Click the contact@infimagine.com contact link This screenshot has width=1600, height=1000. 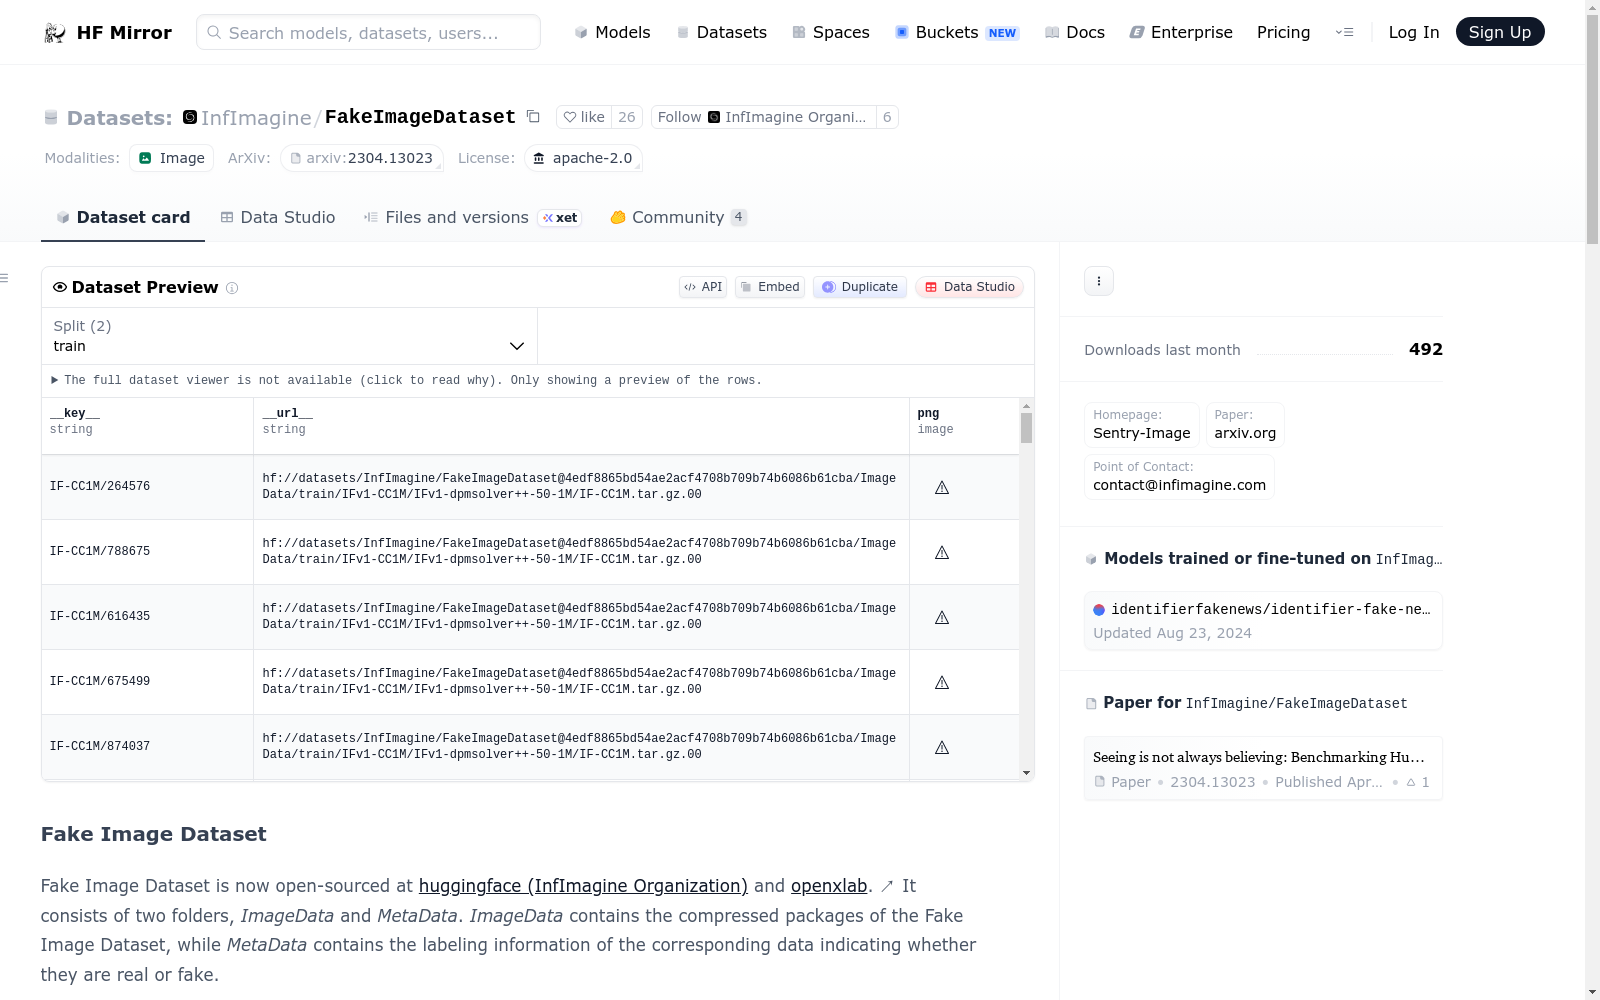1179,476
